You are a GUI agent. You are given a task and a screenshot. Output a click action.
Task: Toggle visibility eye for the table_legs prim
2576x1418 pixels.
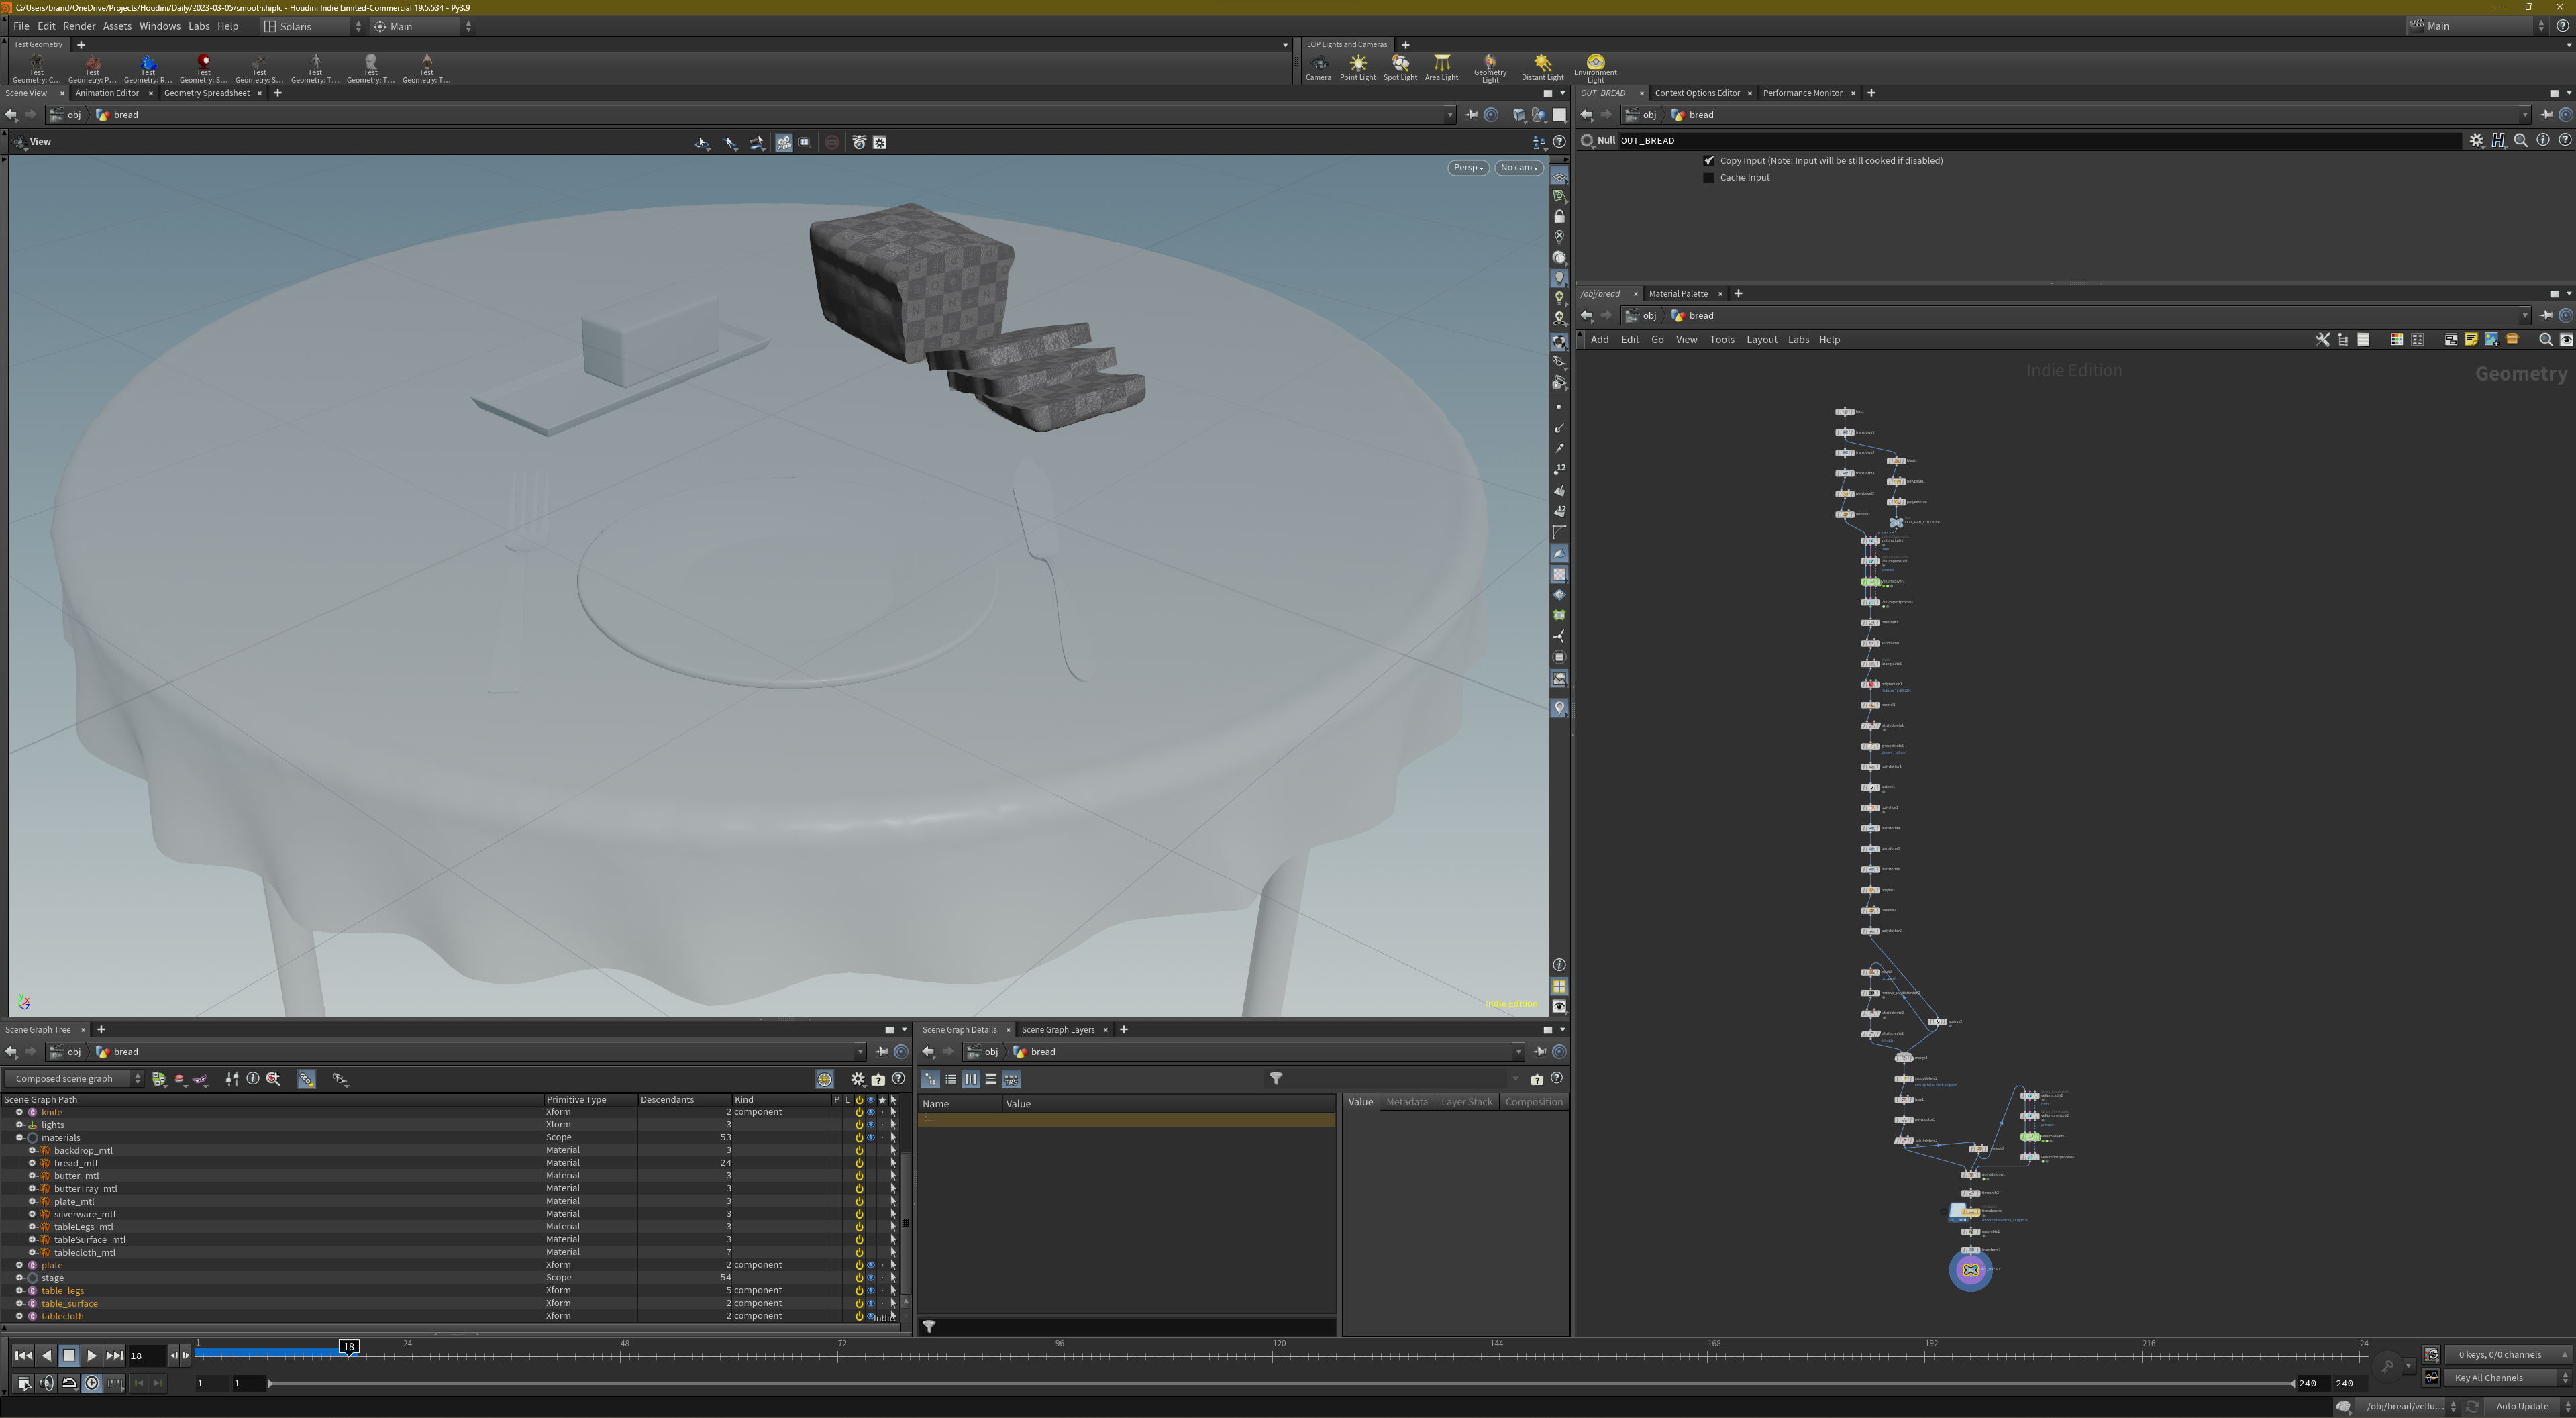[870, 1291]
